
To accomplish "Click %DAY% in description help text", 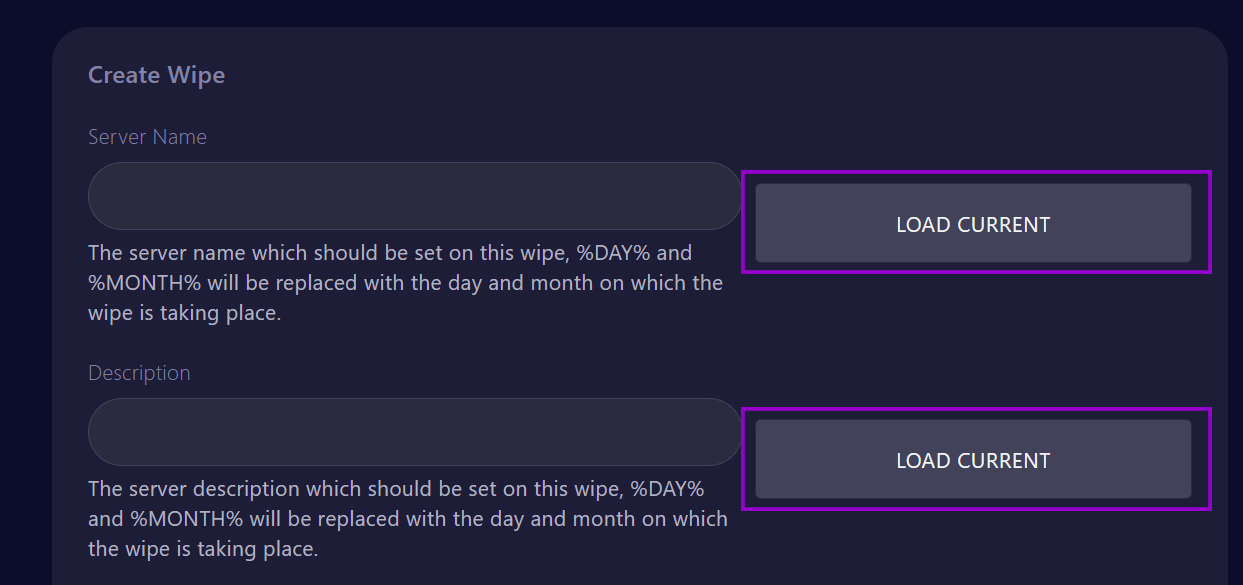I will (x=668, y=489).
